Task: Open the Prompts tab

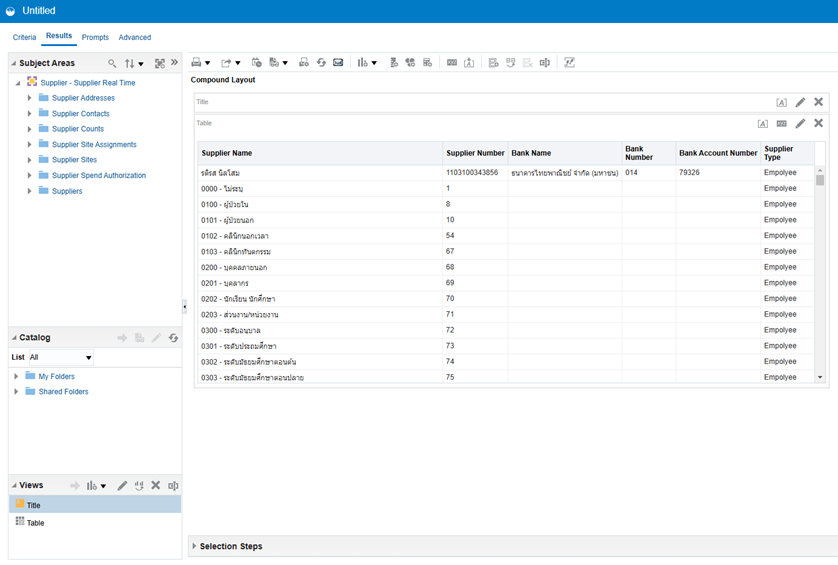Action: point(95,37)
